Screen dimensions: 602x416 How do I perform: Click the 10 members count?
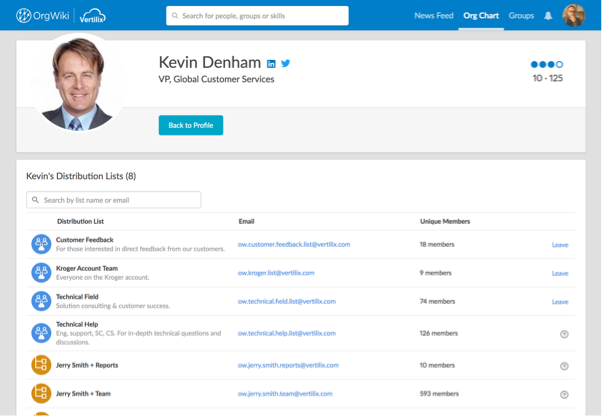click(x=437, y=365)
